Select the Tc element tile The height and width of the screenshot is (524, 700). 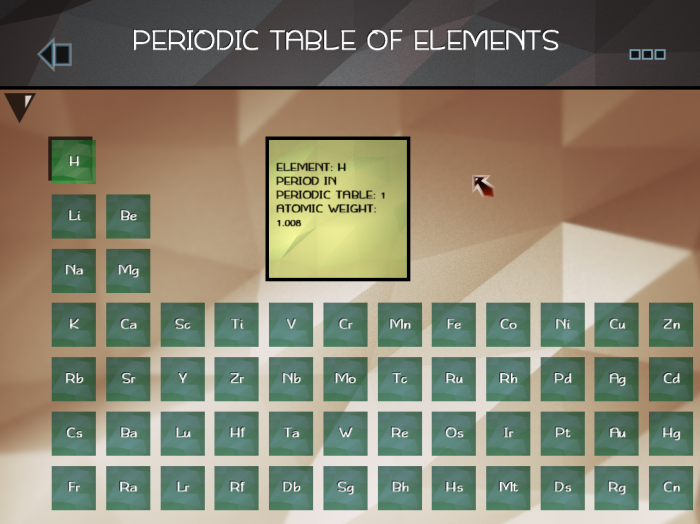pos(400,379)
